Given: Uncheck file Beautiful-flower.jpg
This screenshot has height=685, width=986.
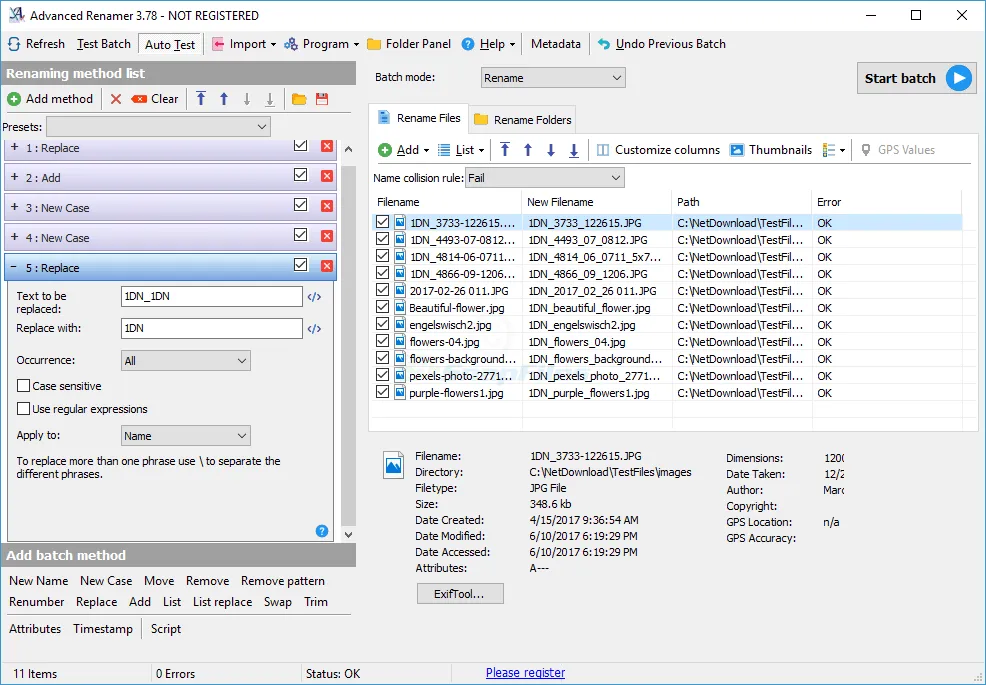Looking at the screenshot, I should click(x=382, y=307).
